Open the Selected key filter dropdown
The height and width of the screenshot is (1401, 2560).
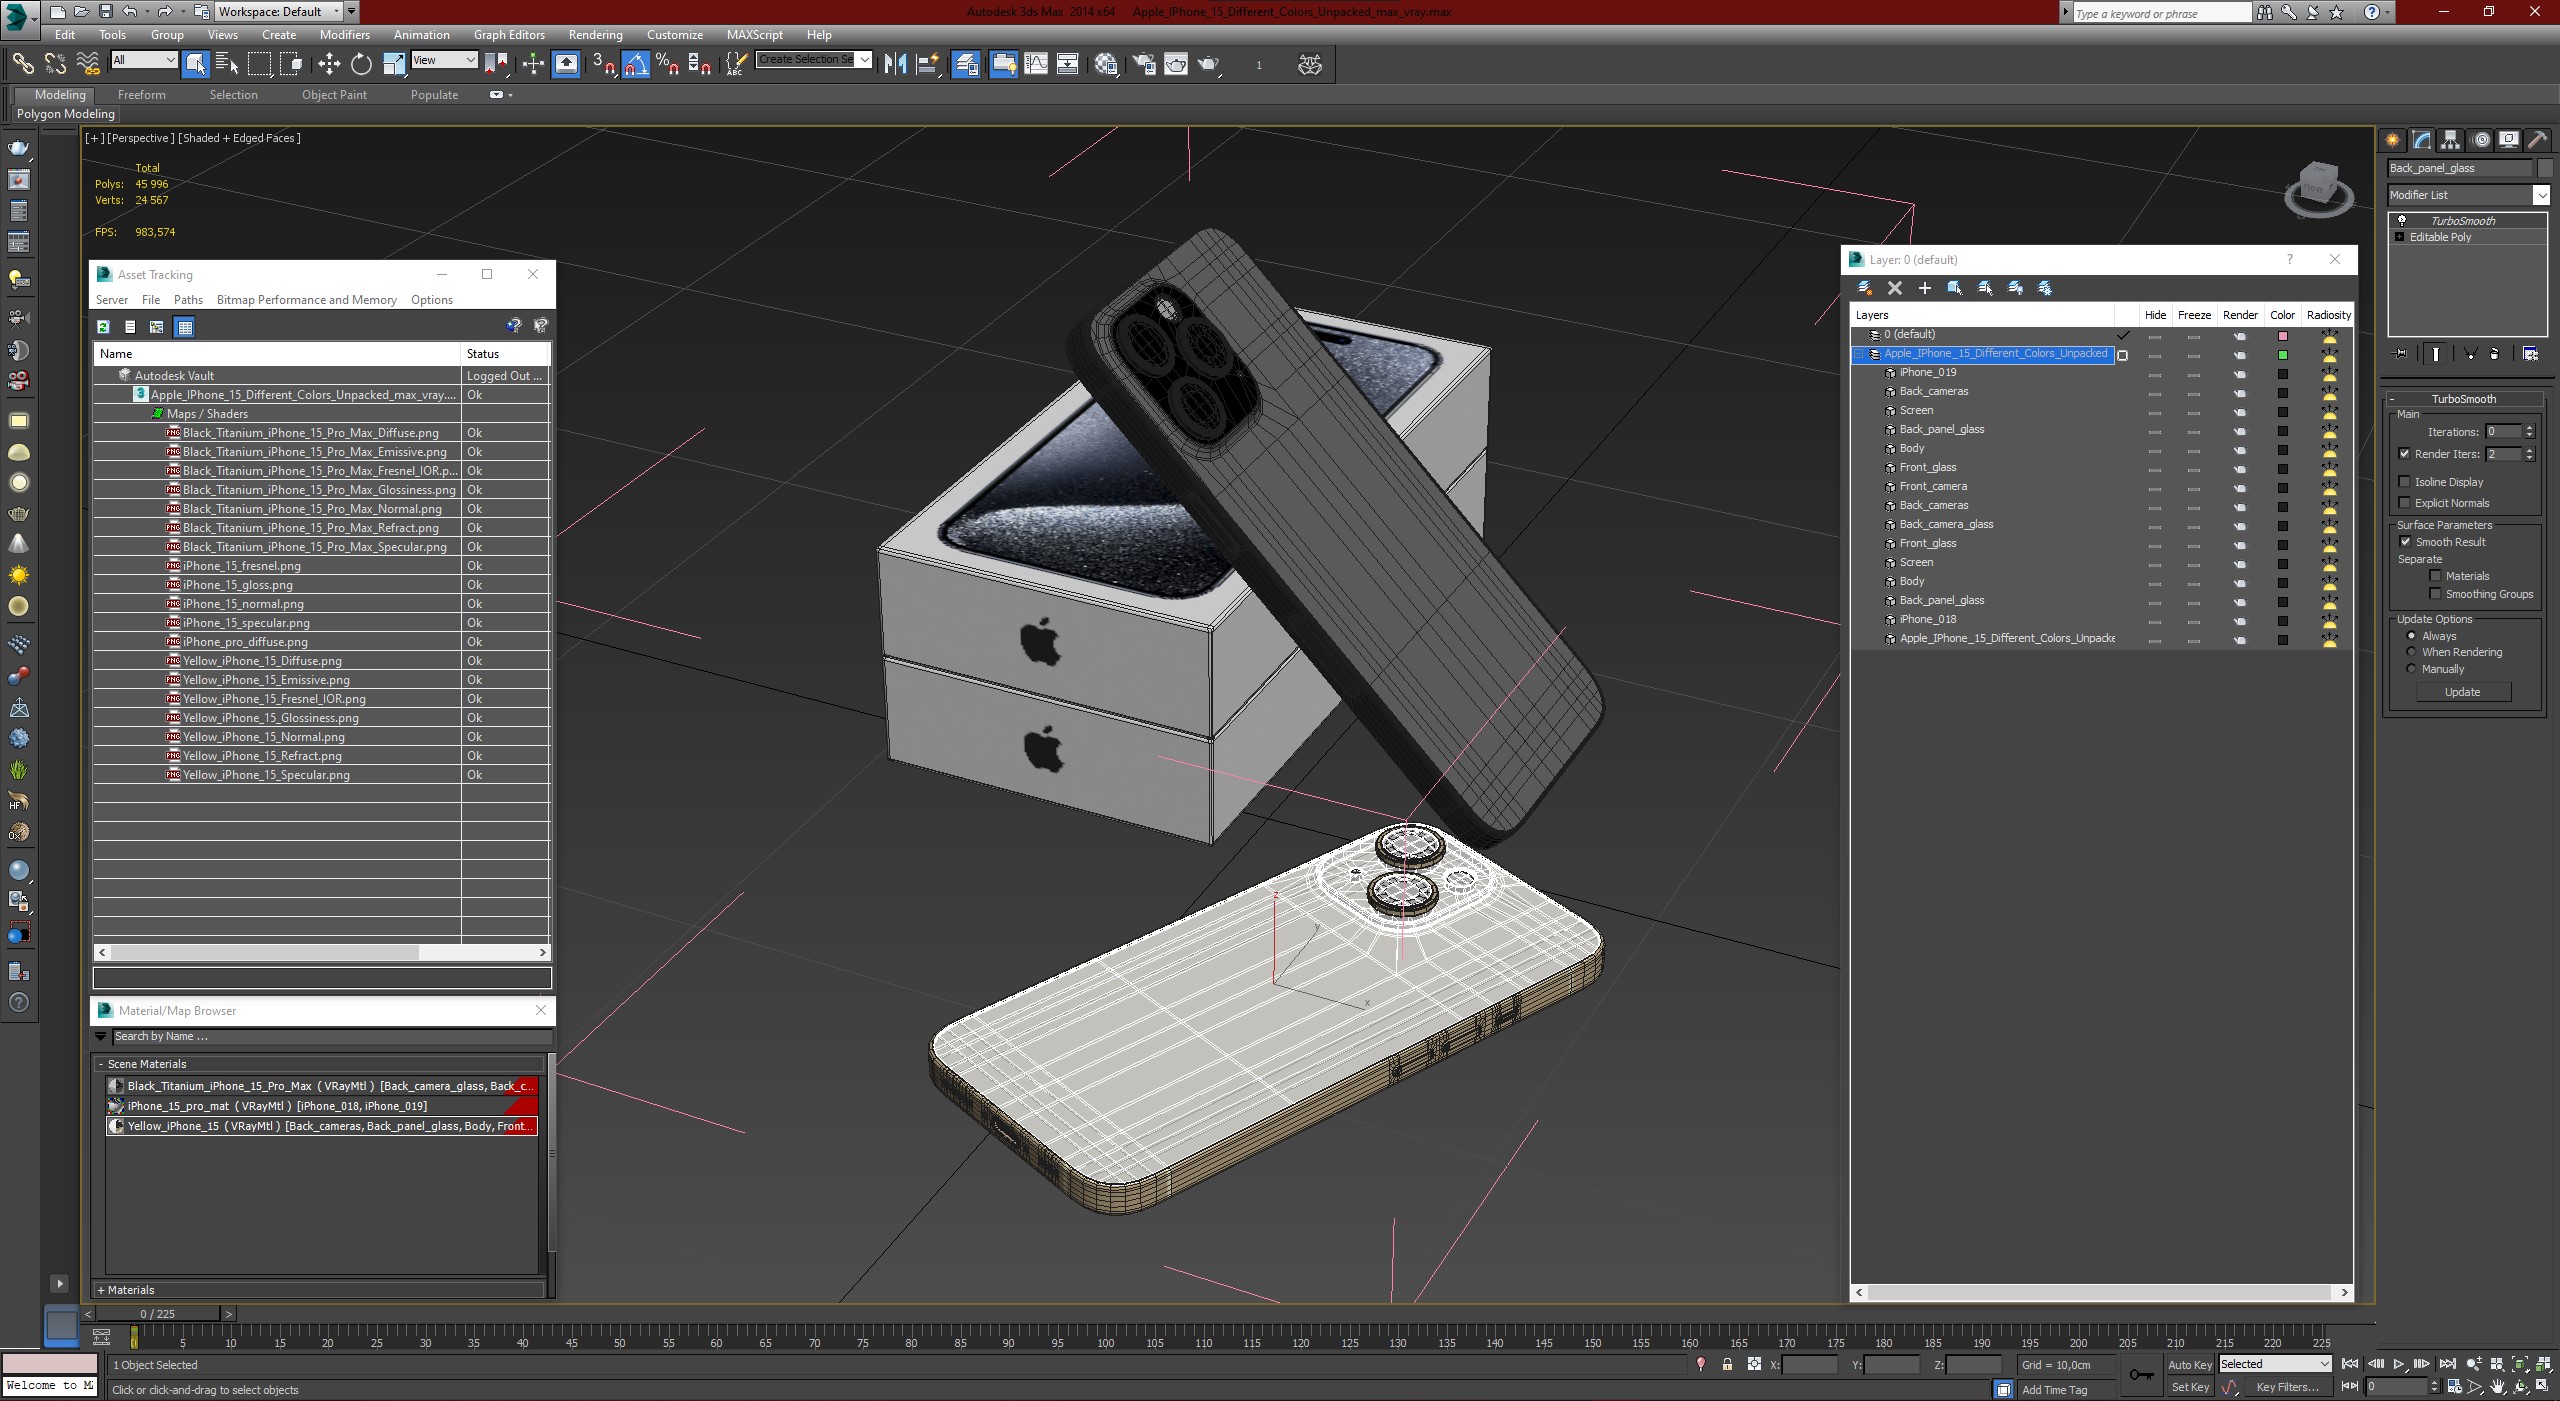click(x=2275, y=1364)
